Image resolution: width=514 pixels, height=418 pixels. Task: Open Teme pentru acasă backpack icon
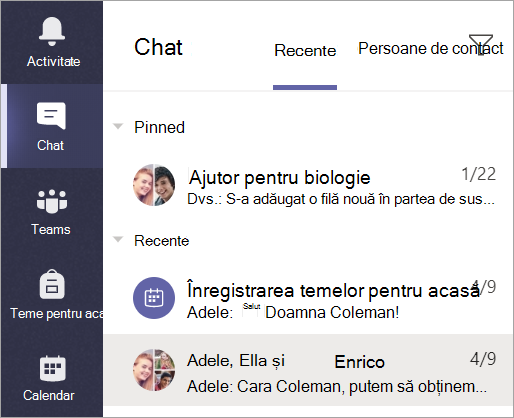(52, 284)
